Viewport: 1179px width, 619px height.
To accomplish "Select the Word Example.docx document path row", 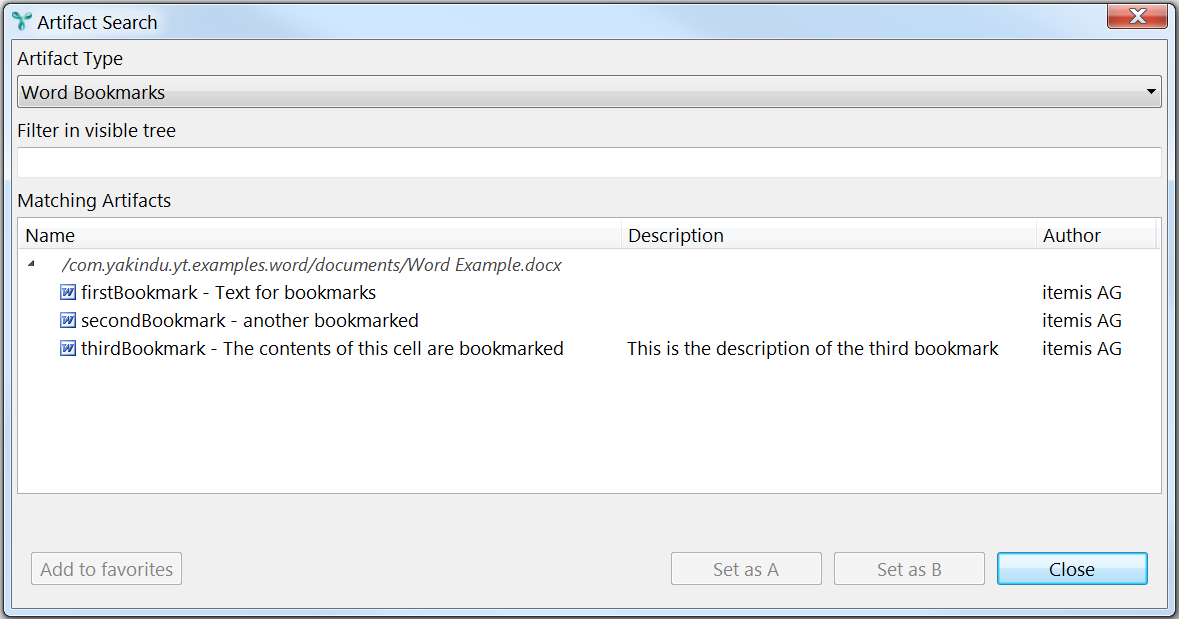I will [x=311, y=265].
